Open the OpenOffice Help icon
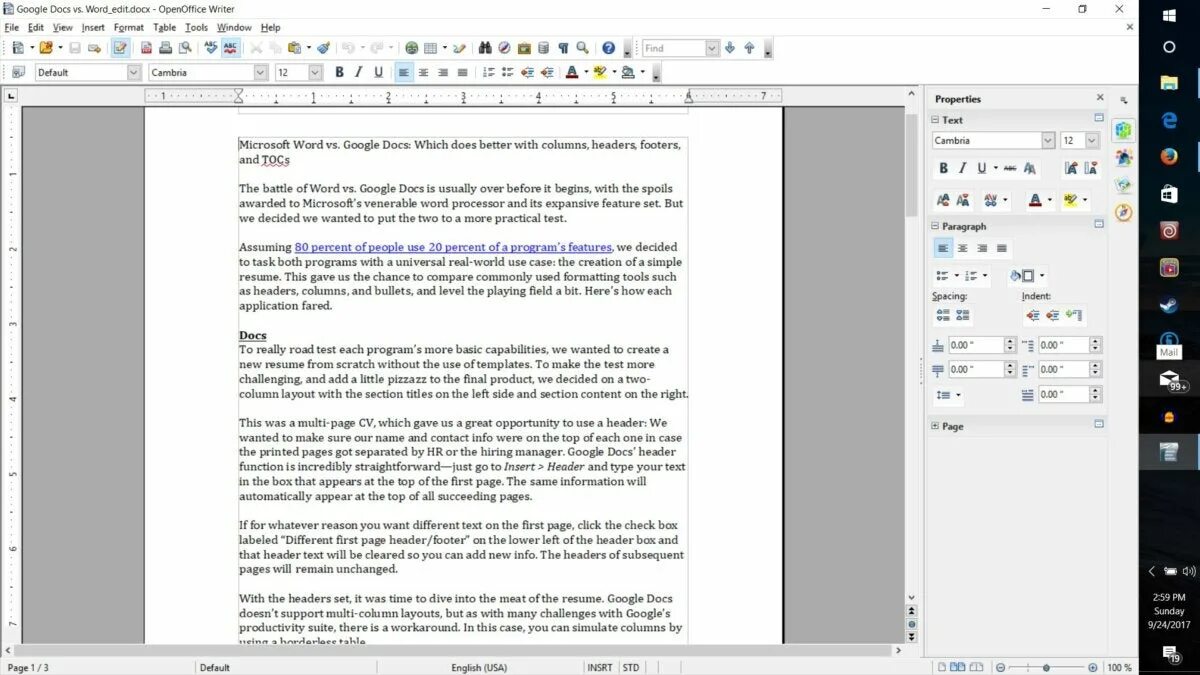Viewport: 1200px width, 675px height. [608, 48]
